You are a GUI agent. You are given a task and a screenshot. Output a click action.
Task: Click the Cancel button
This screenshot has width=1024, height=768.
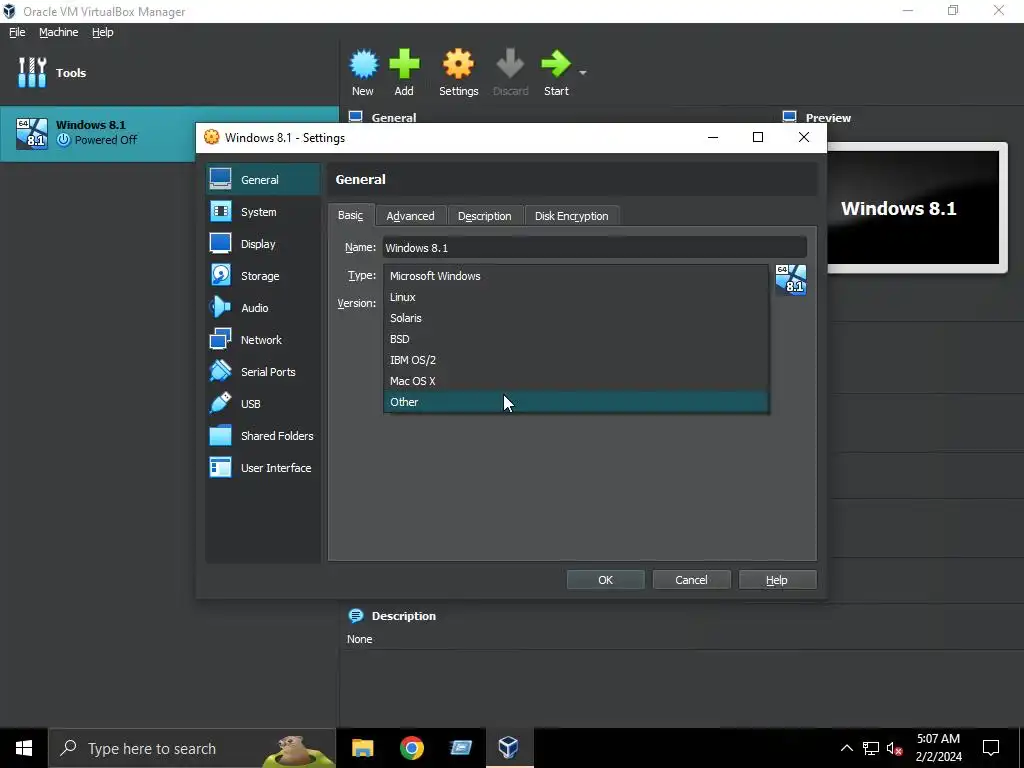coord(691,580)
